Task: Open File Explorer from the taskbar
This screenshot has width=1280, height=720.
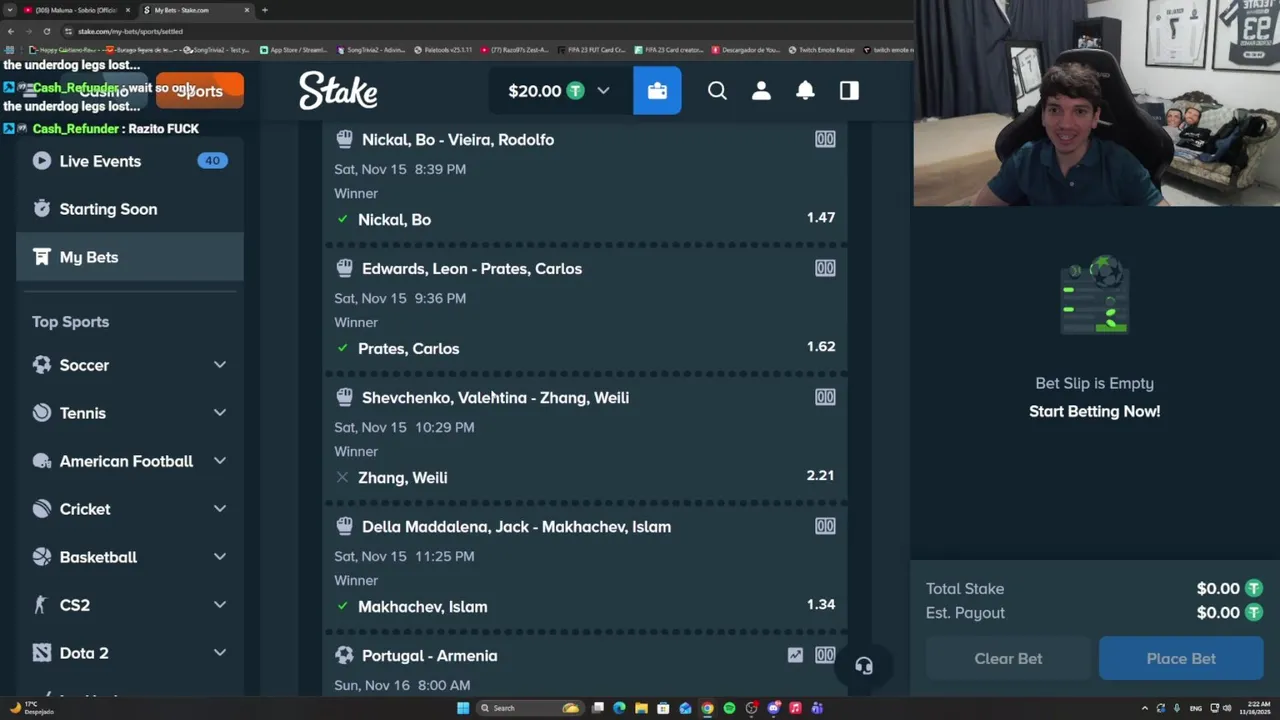Action: coord(641,708)
